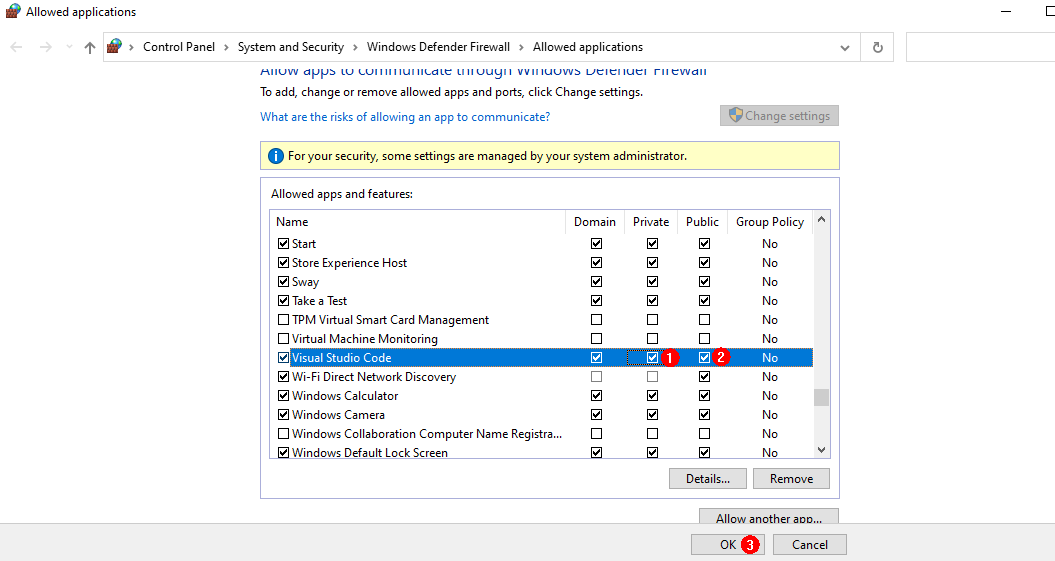Click the Details... button
1055x561 pixels.
(x=707, y=479)
